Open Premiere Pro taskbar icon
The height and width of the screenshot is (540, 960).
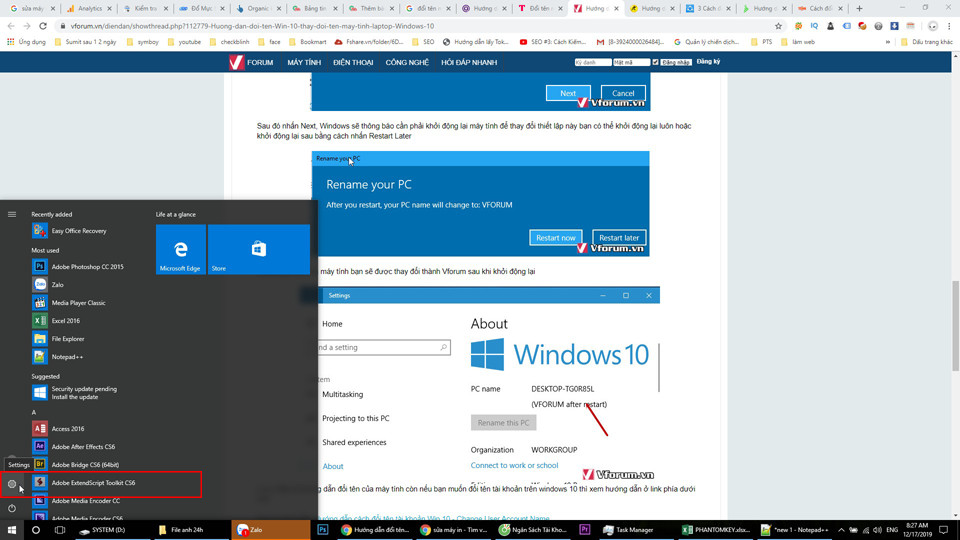[585, 530]
